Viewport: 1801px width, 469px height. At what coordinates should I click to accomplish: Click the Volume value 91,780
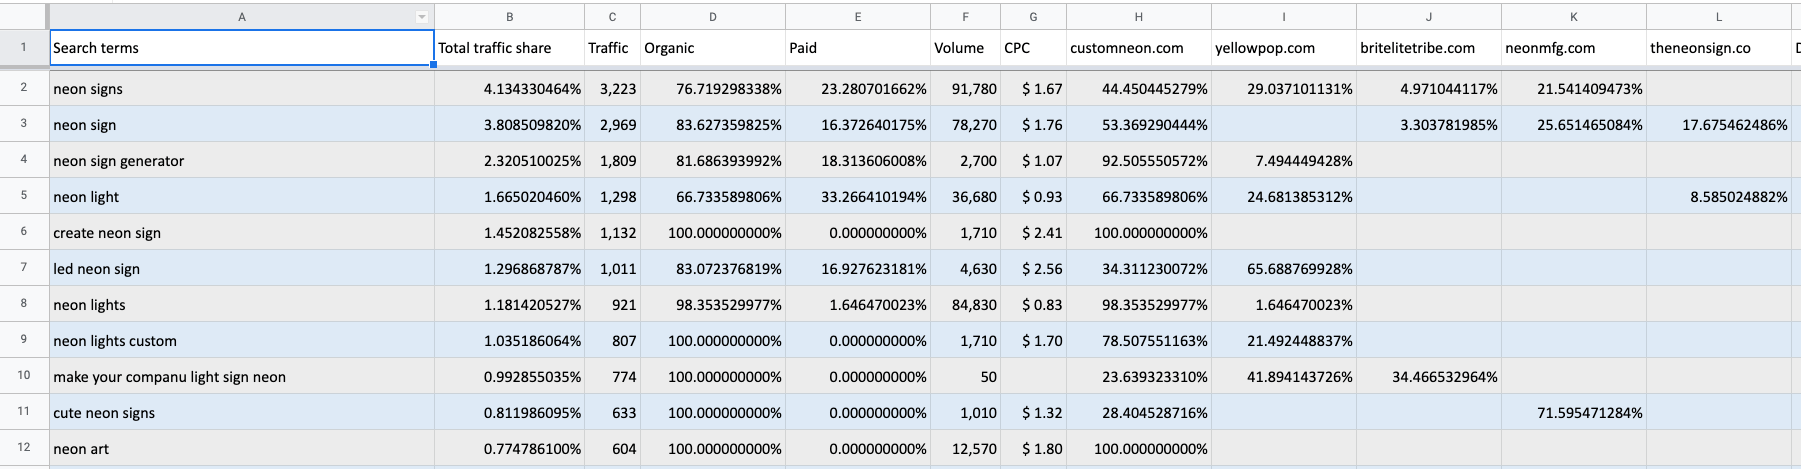point(965,88)
